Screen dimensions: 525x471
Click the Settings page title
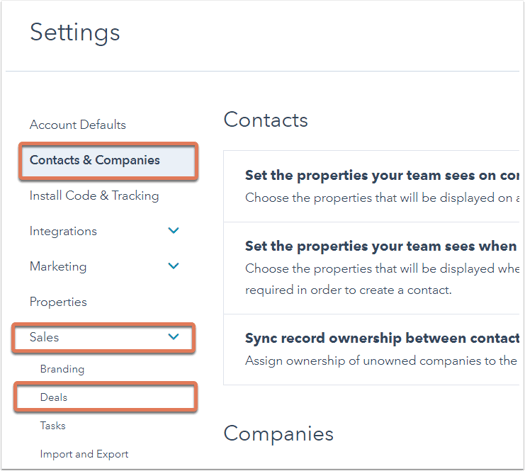pos(75,33)
